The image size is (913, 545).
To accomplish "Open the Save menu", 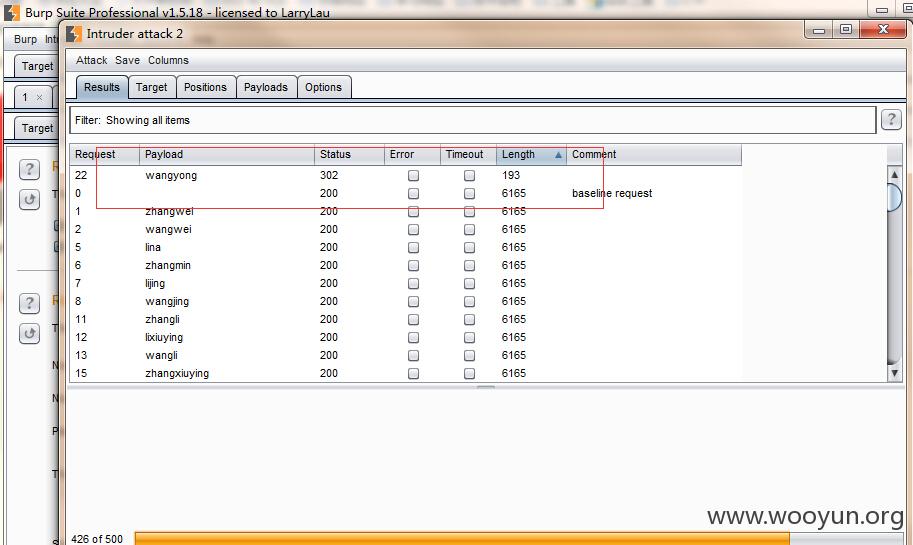I will pyautogui.click(x=128, y=60).
